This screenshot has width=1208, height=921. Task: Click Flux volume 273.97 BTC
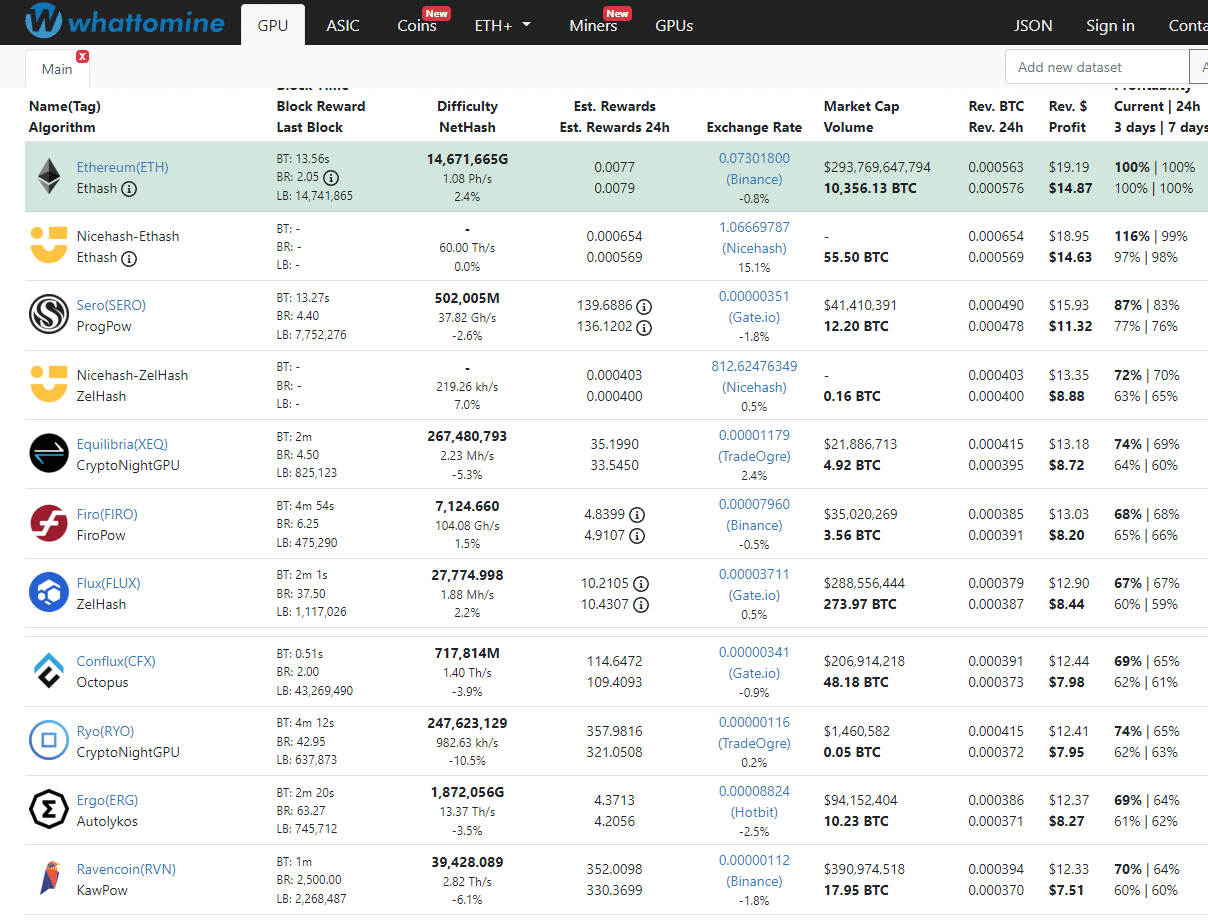pyautogui.click(x=861, y=604)
